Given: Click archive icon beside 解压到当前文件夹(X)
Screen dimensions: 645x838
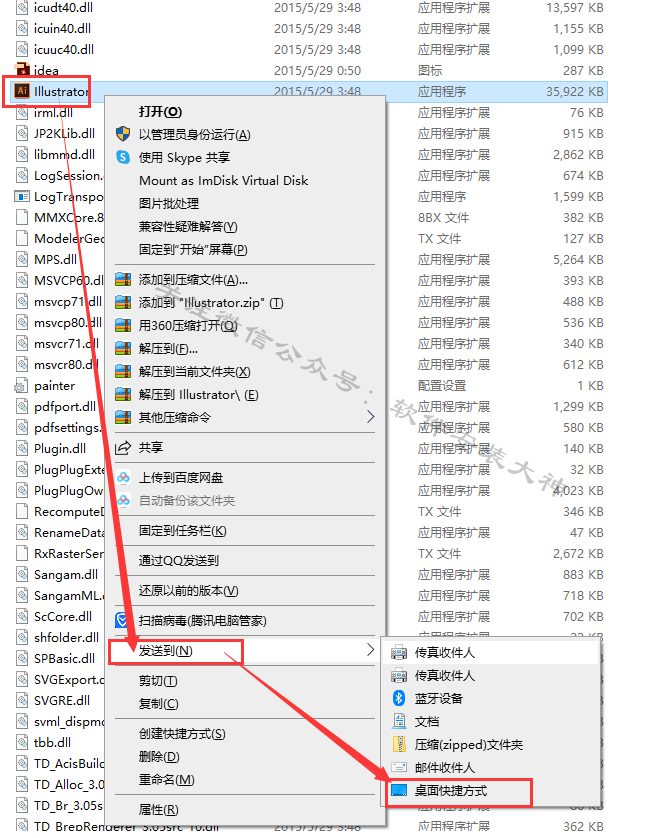Looking at the screenshot, I should (123, 371).
